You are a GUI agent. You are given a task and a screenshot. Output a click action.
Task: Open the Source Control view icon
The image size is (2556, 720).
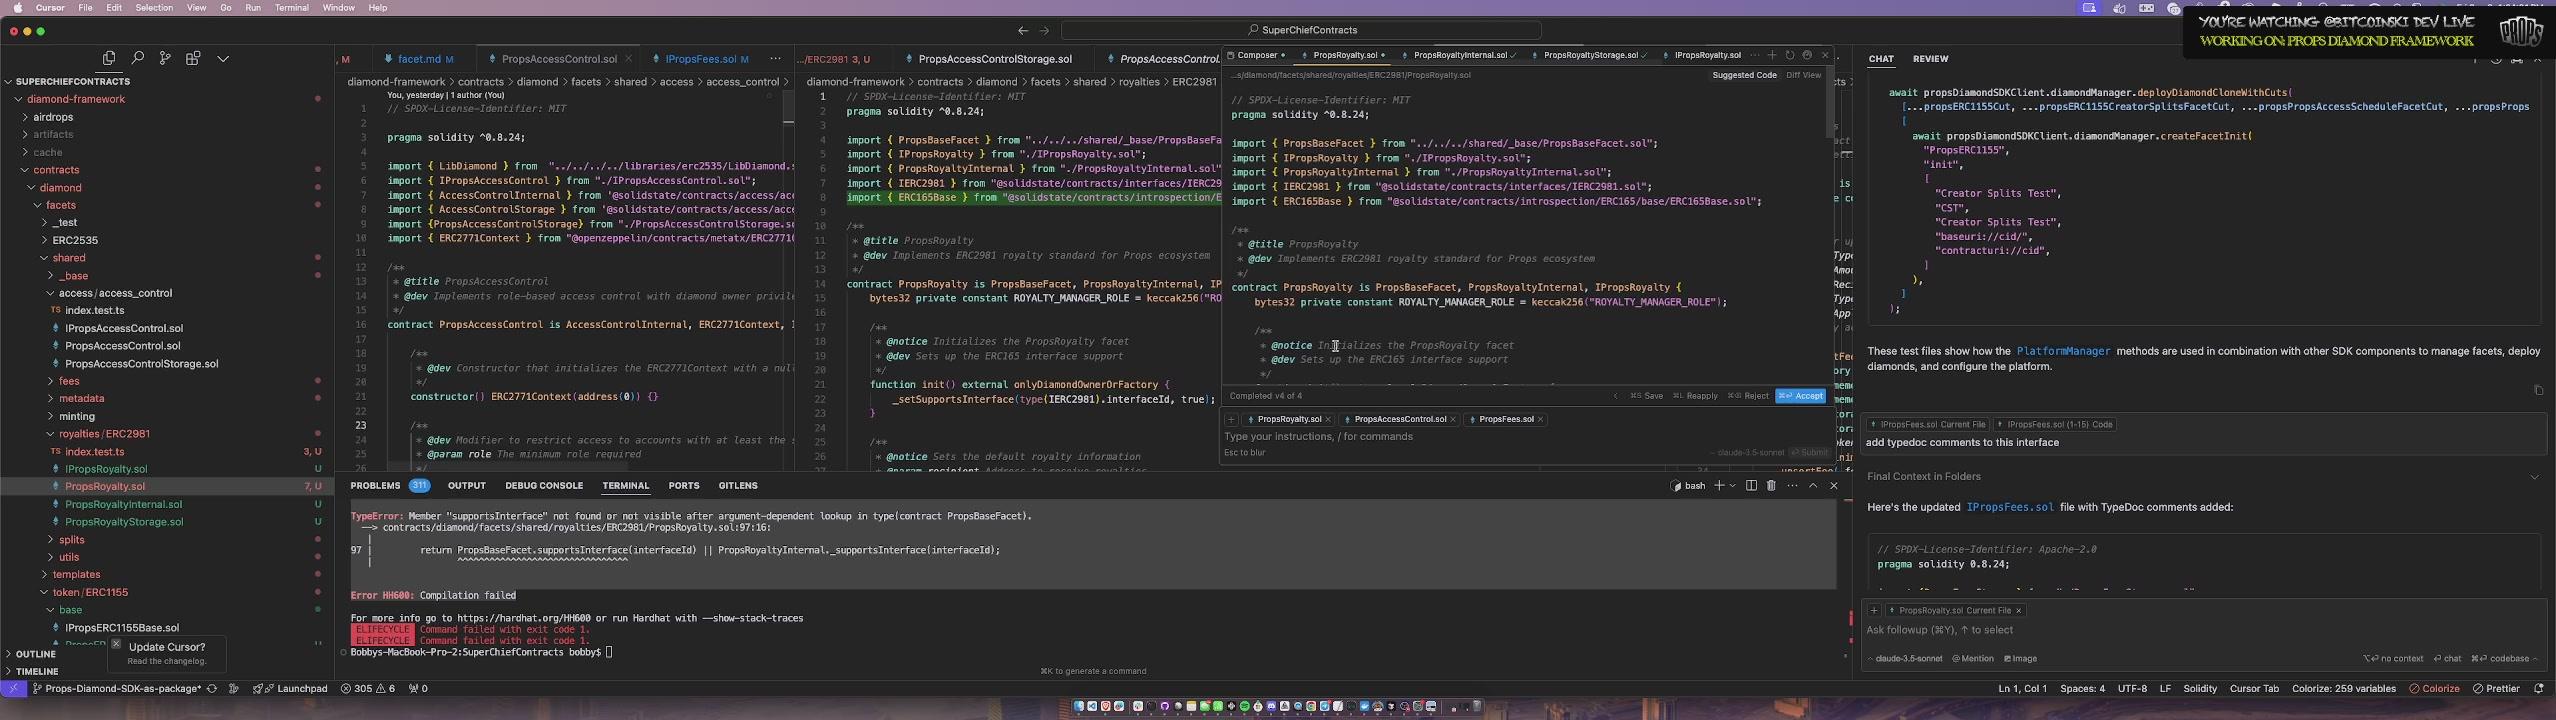point(165,58)
